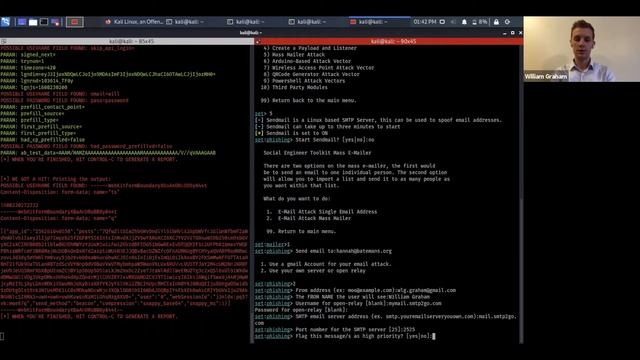The width and height of the screenshot is (640, 360).
Task: Minimize the kali@kali terminal window
Action: click(504, 33)
